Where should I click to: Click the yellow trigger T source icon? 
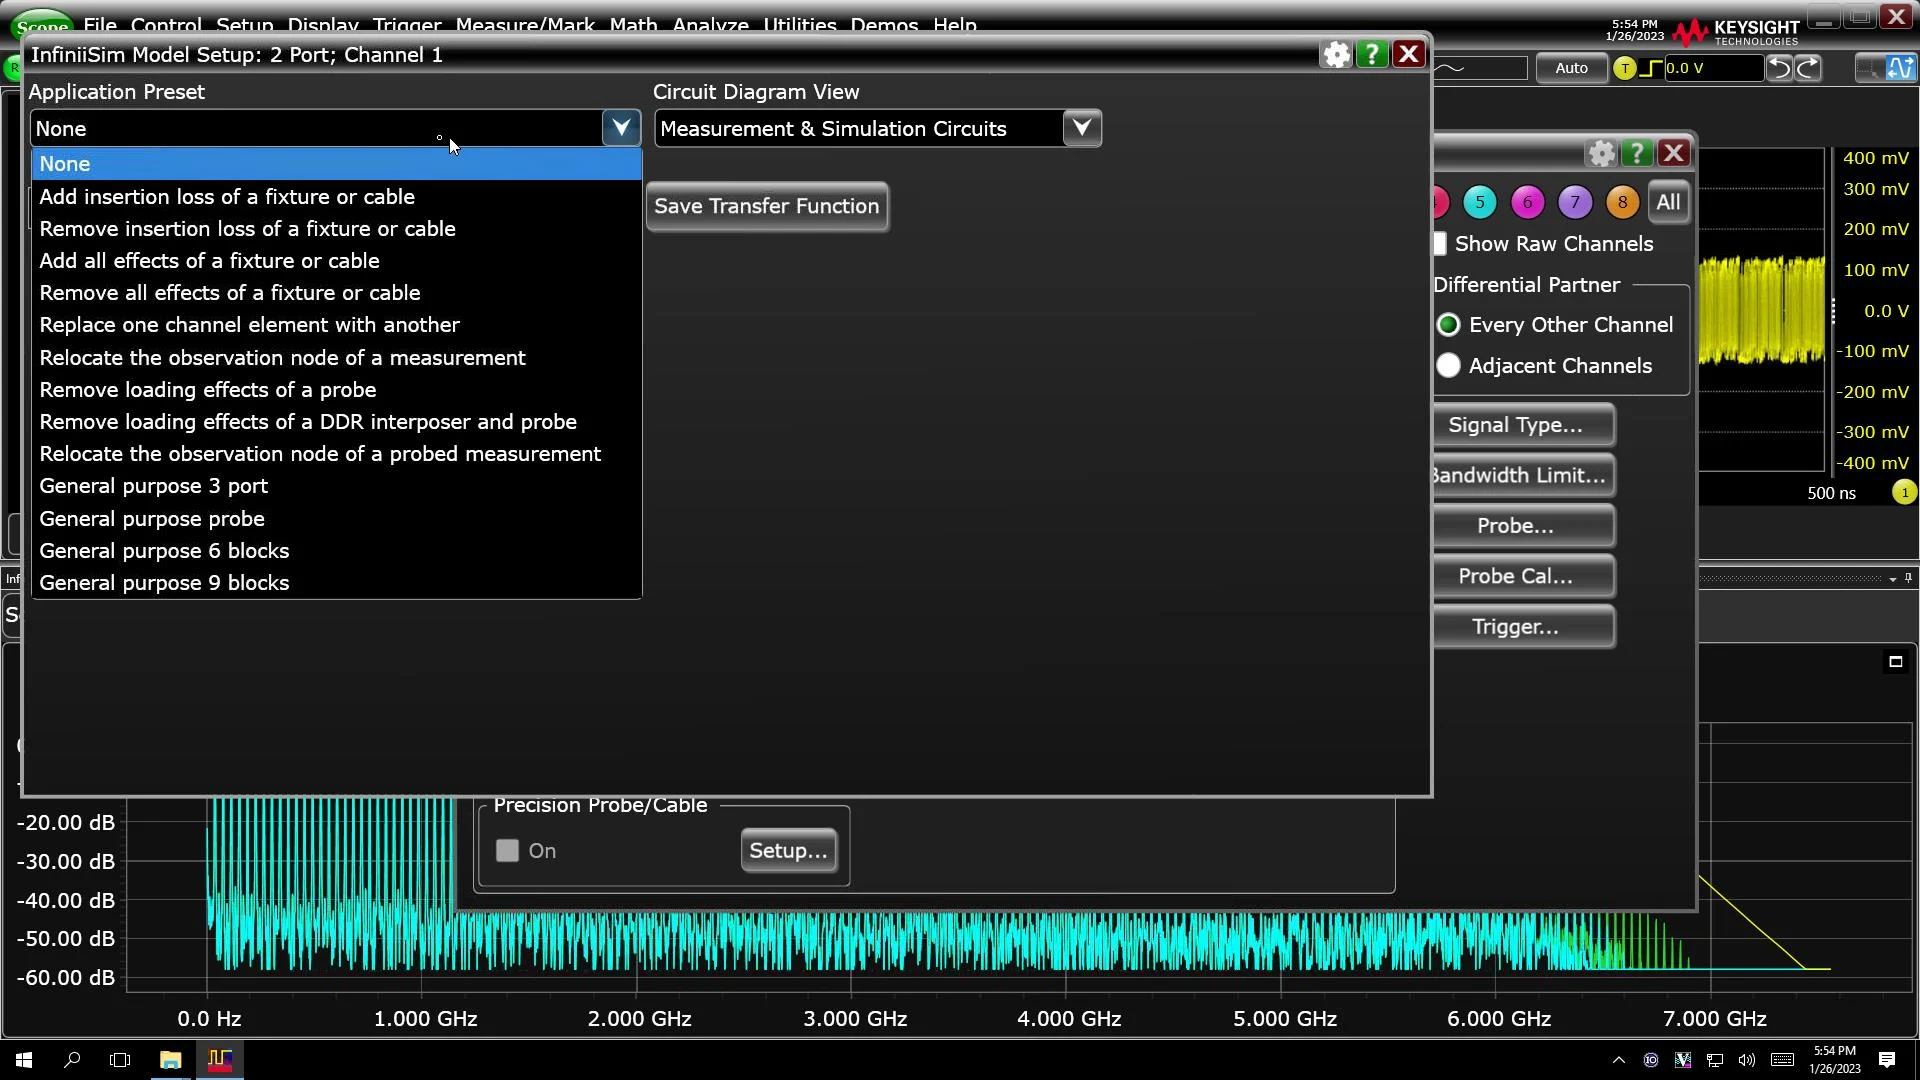(1625, 68)
